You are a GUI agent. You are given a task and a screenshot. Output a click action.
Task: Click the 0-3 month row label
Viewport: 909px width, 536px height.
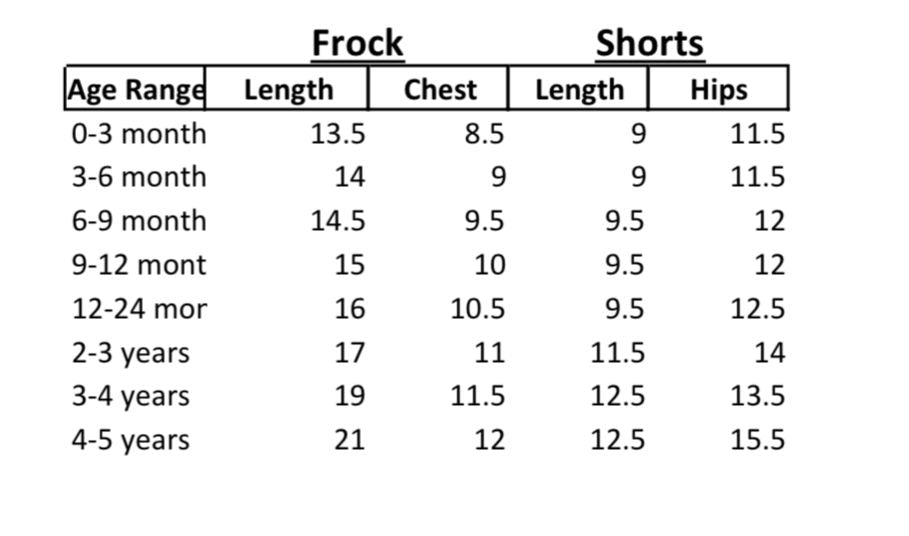tap(139, 134)
